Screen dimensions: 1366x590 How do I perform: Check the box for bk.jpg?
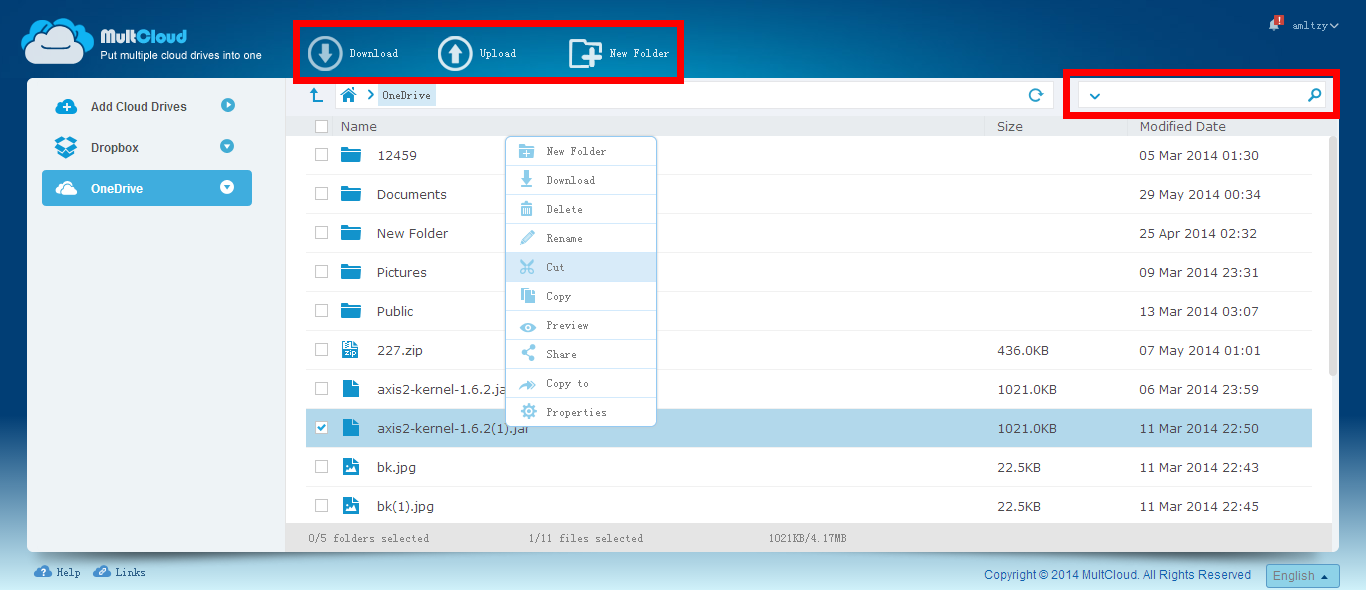point(321,467)
